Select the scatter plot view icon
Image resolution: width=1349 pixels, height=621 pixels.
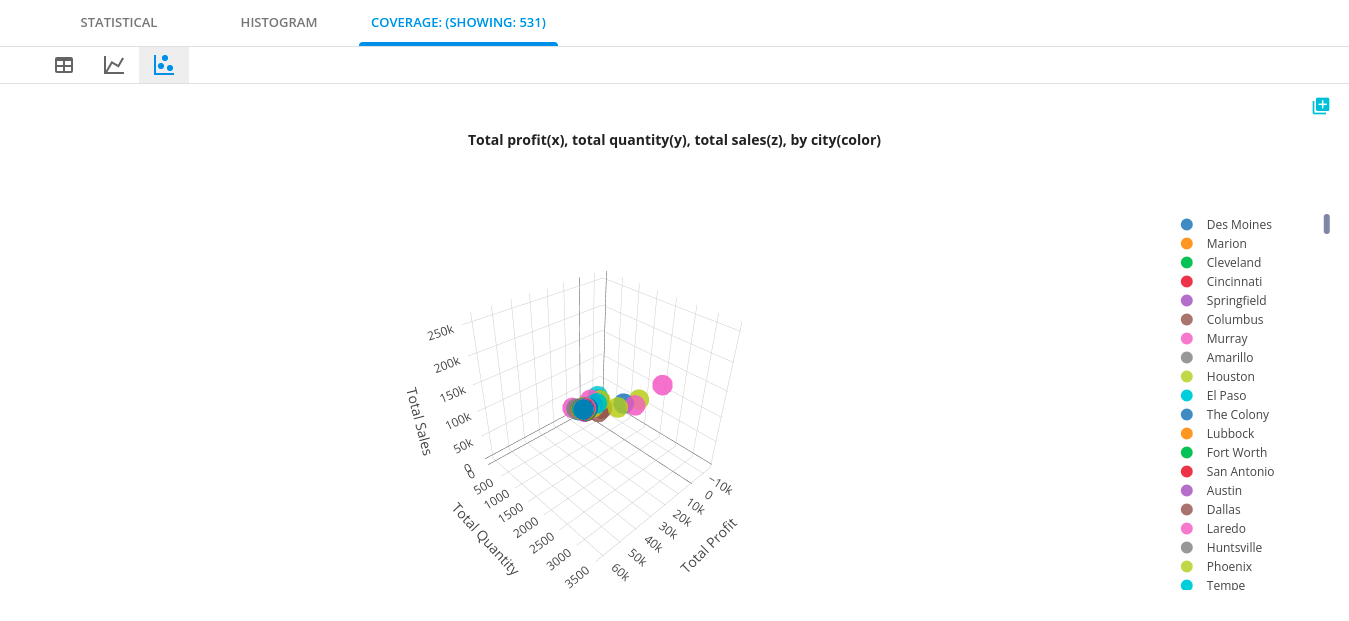tap(164, 65)
